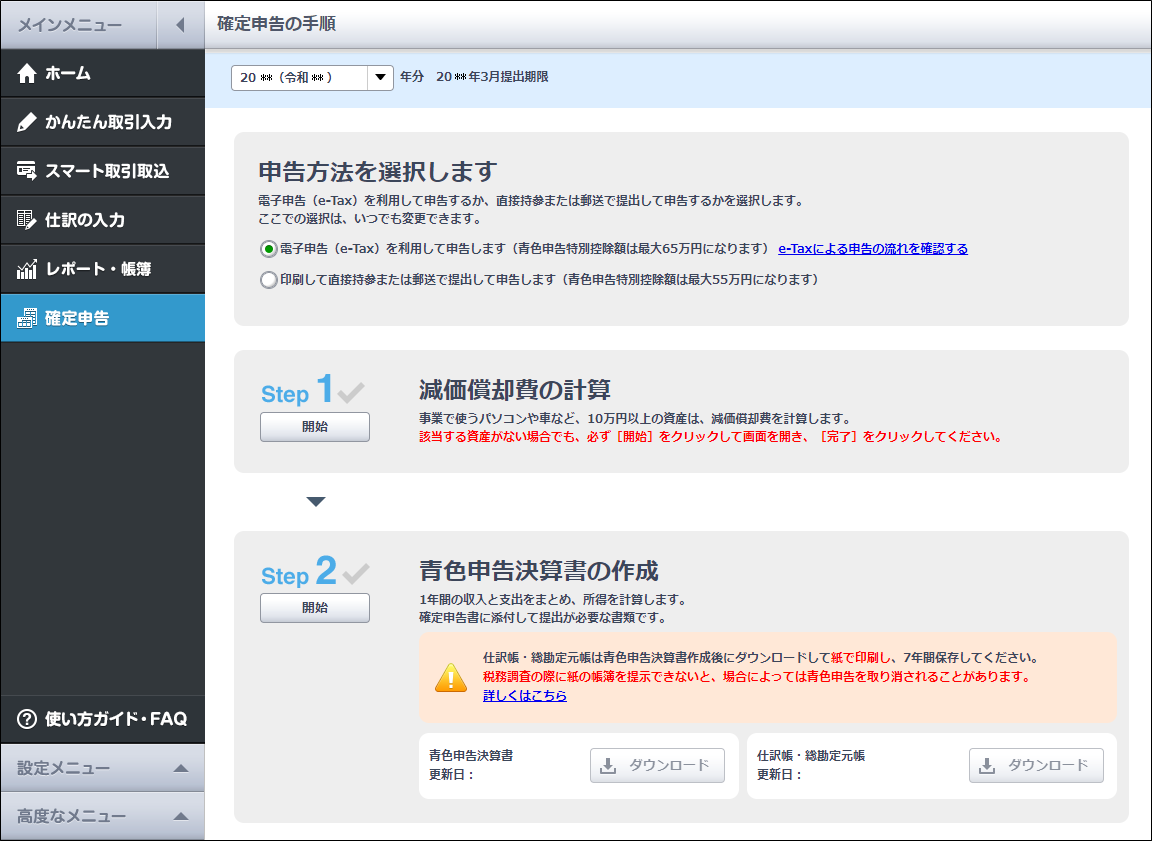Click the orange warning triangle icon

coord(451,677)
